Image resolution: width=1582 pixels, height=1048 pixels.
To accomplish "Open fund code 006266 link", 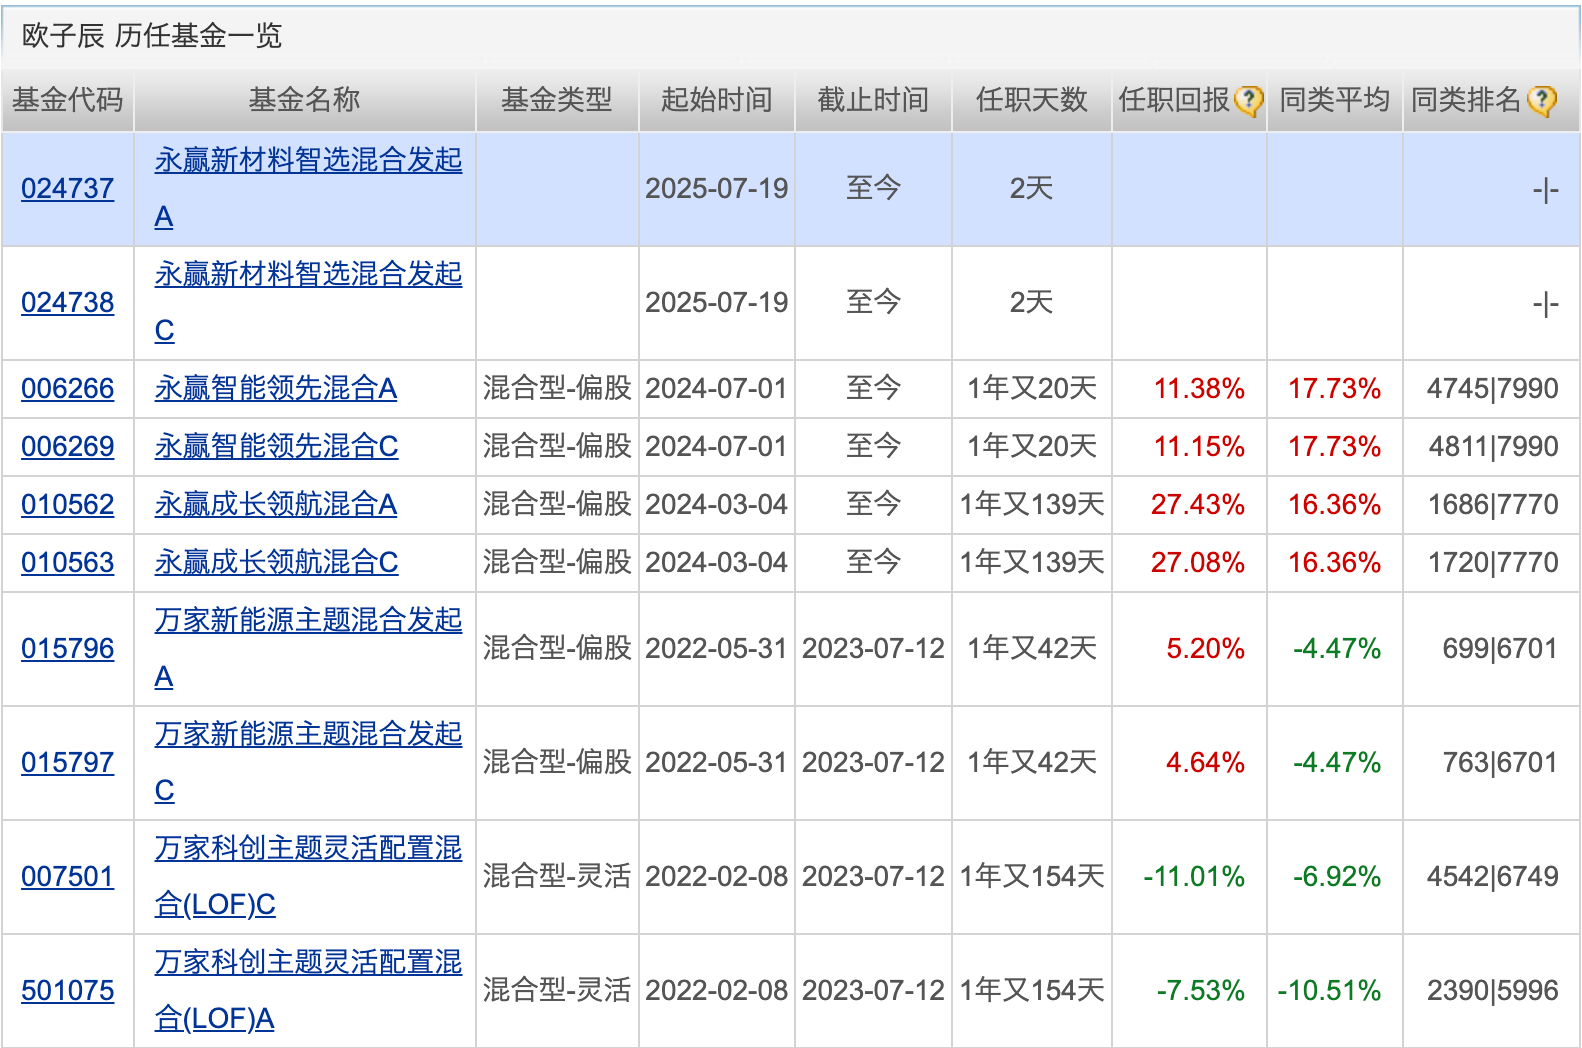I will (68, 388).
